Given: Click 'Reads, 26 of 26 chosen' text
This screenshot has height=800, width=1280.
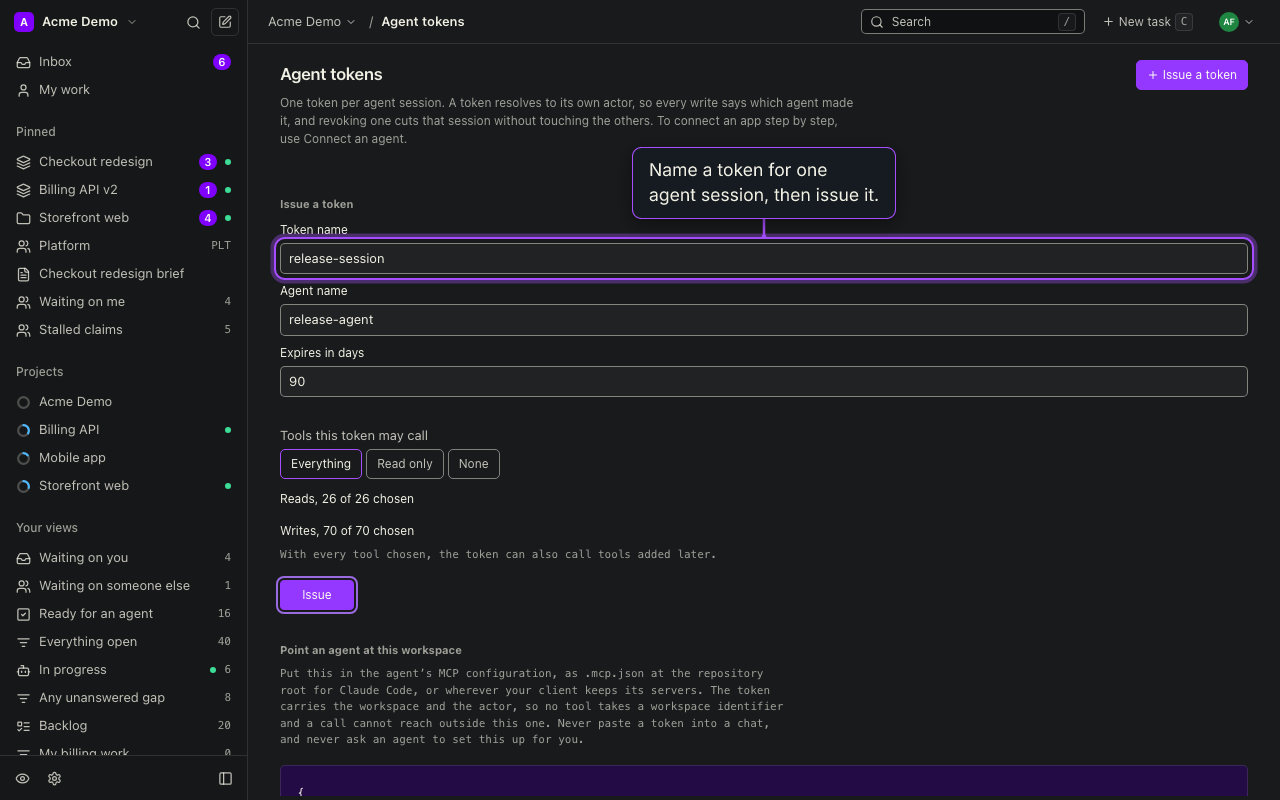Looking at the screenshot, I should (347, 499).
